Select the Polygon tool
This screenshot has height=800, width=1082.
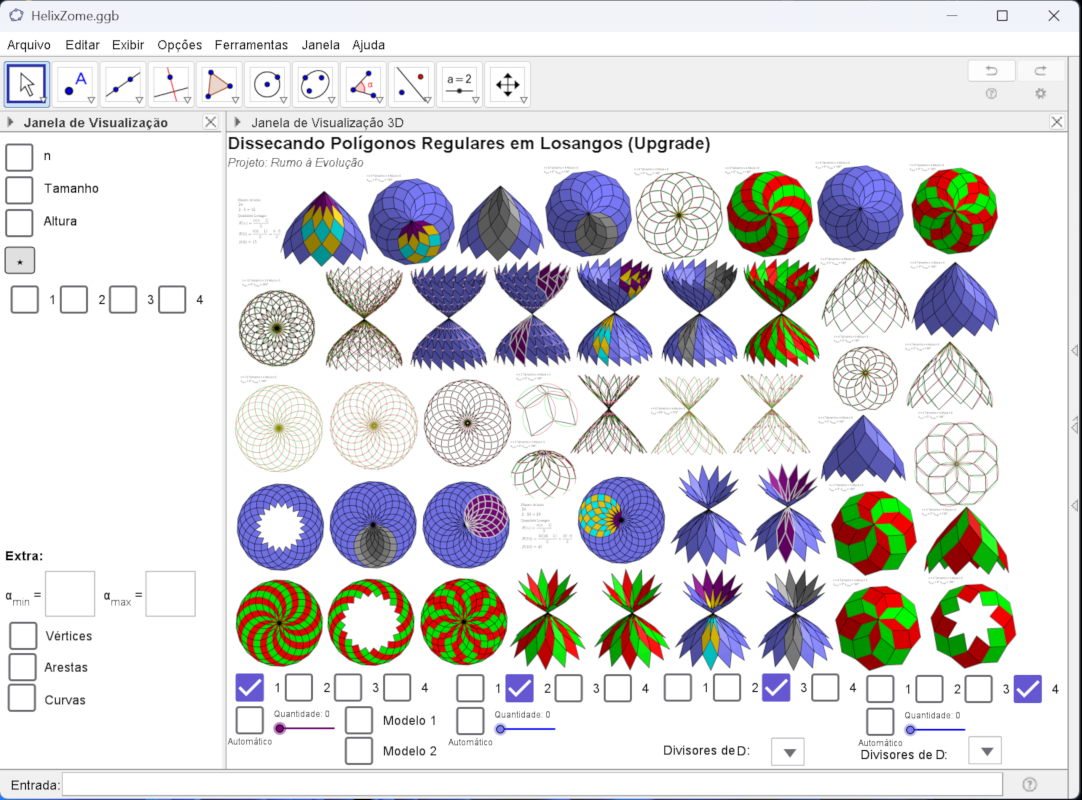point(219,85)
